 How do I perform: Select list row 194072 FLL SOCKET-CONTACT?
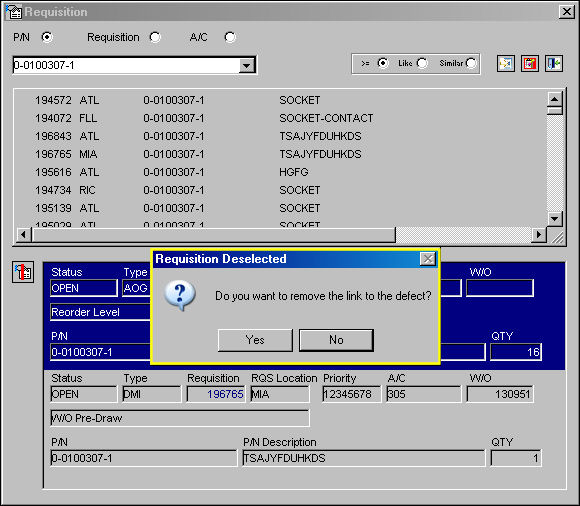click(x=280, y=118)
